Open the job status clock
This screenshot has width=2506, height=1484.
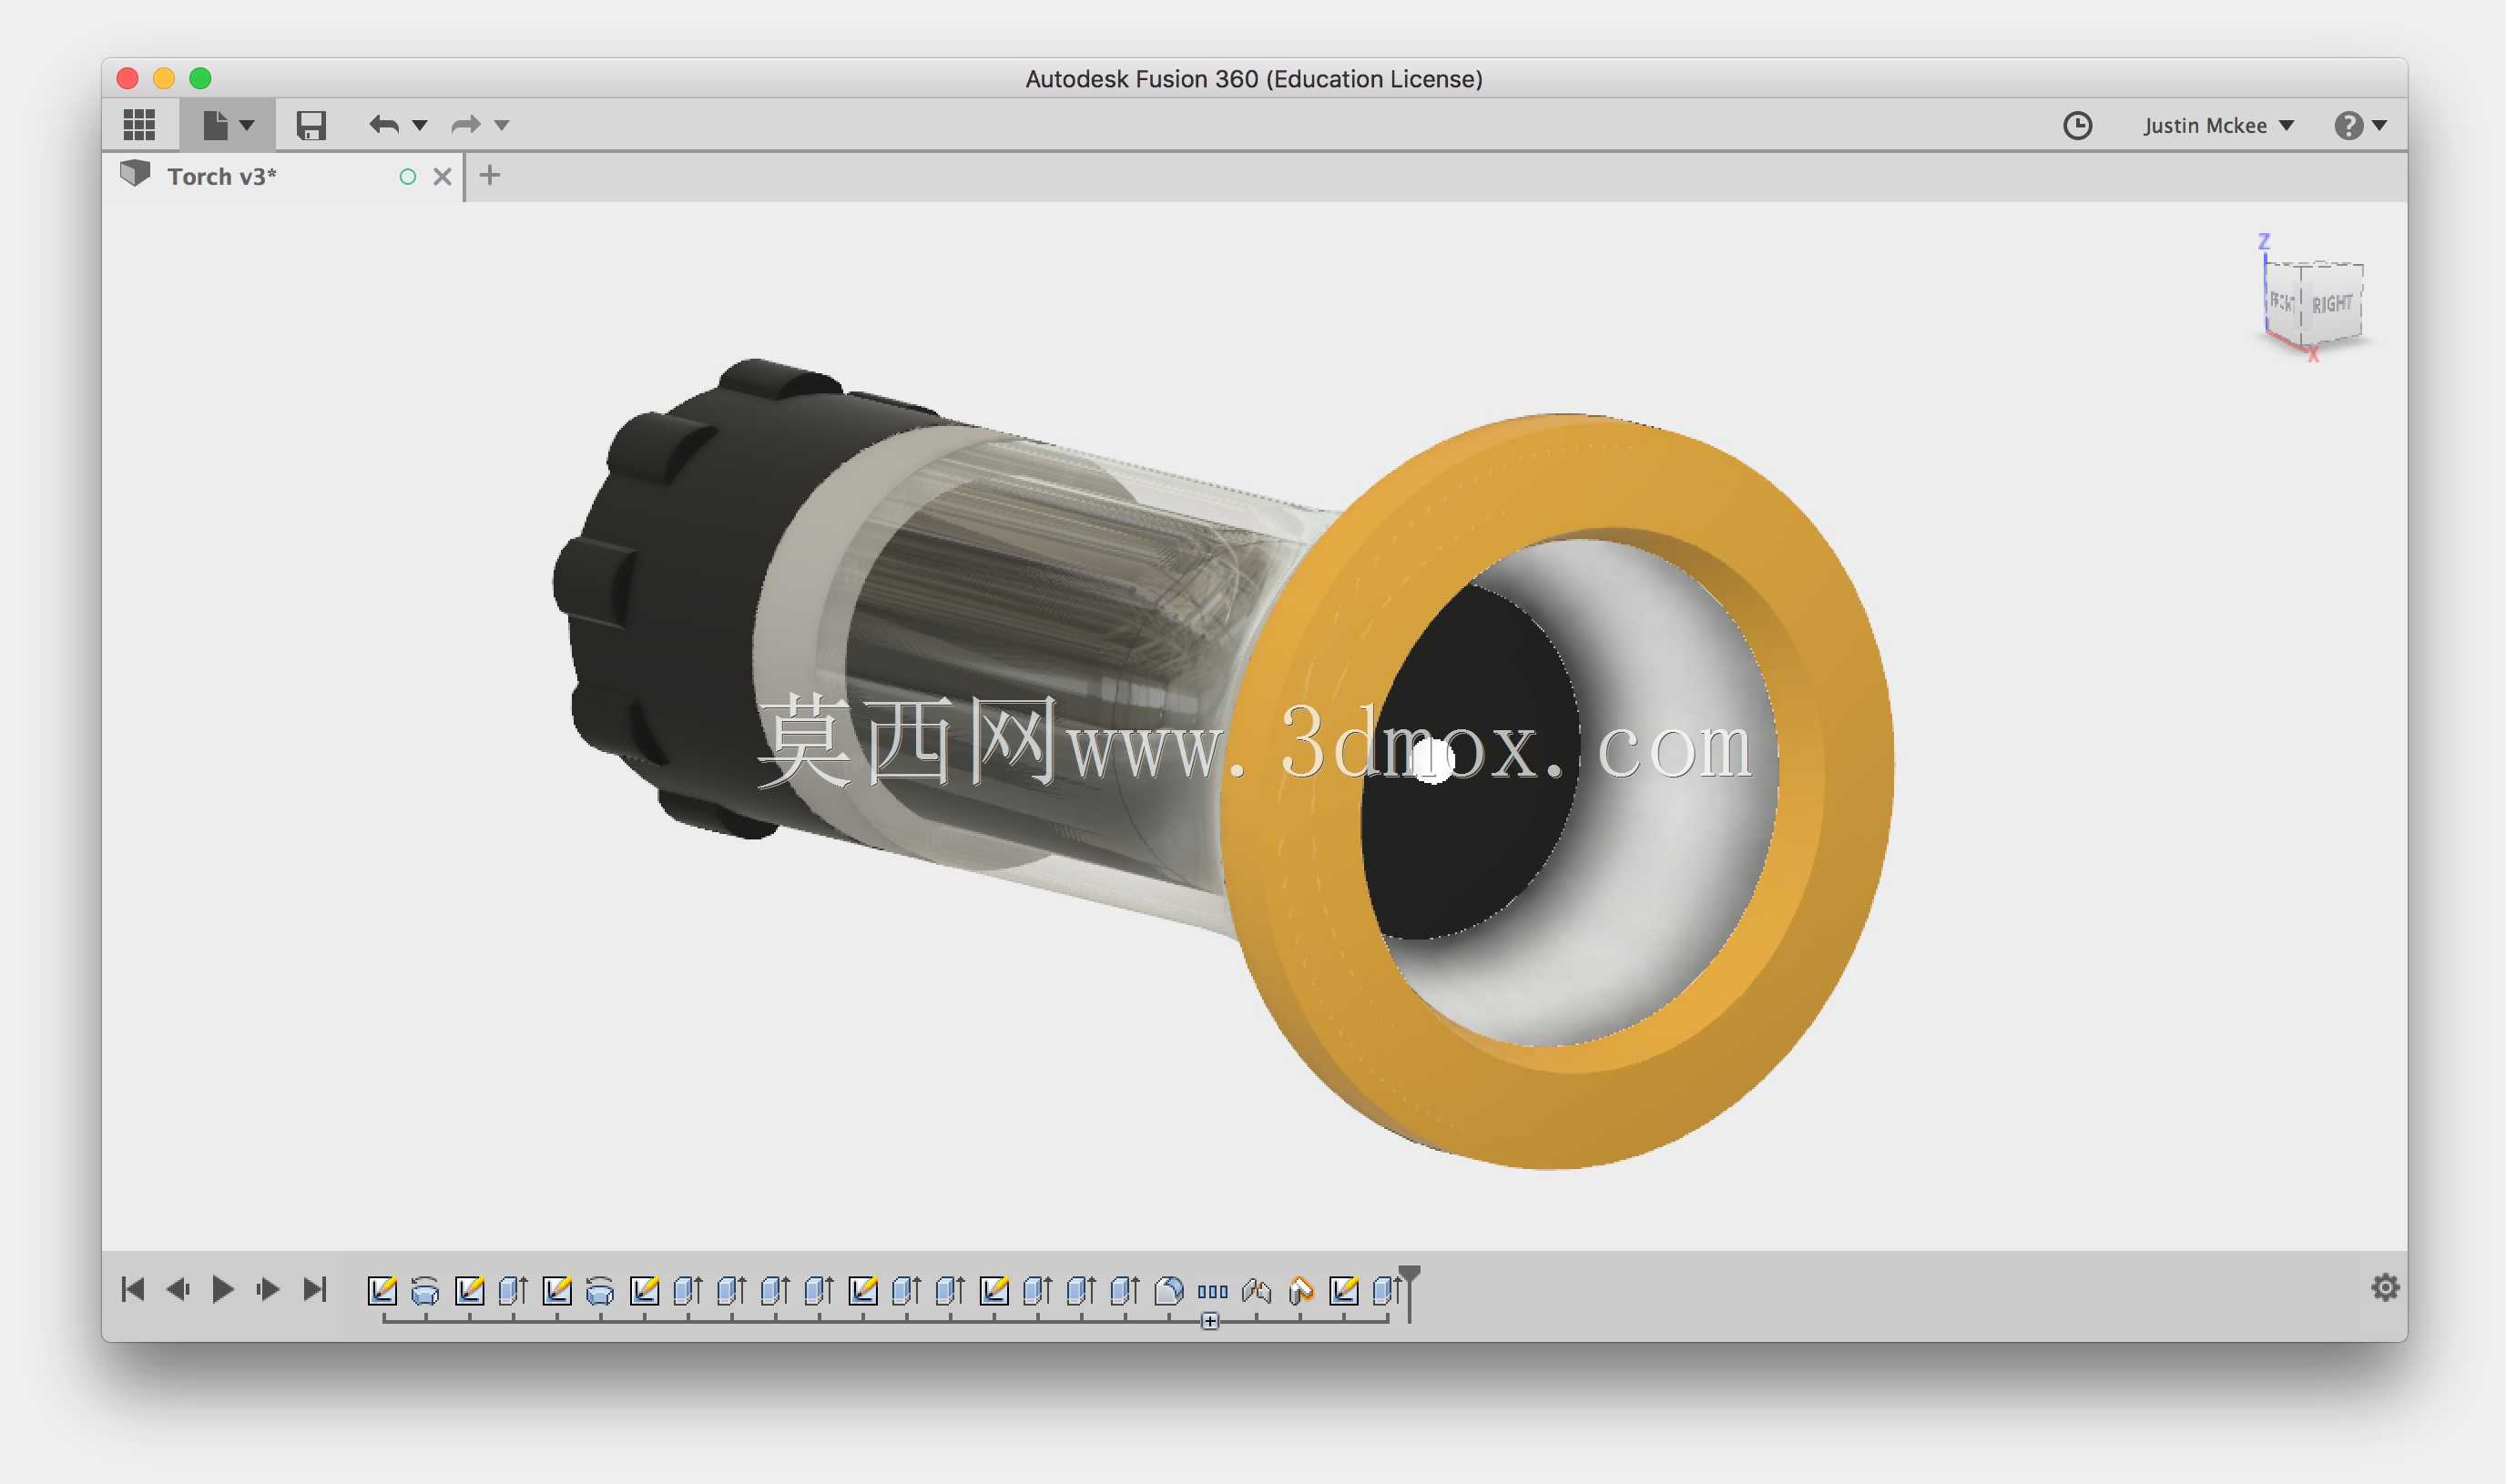(2077, 125)
